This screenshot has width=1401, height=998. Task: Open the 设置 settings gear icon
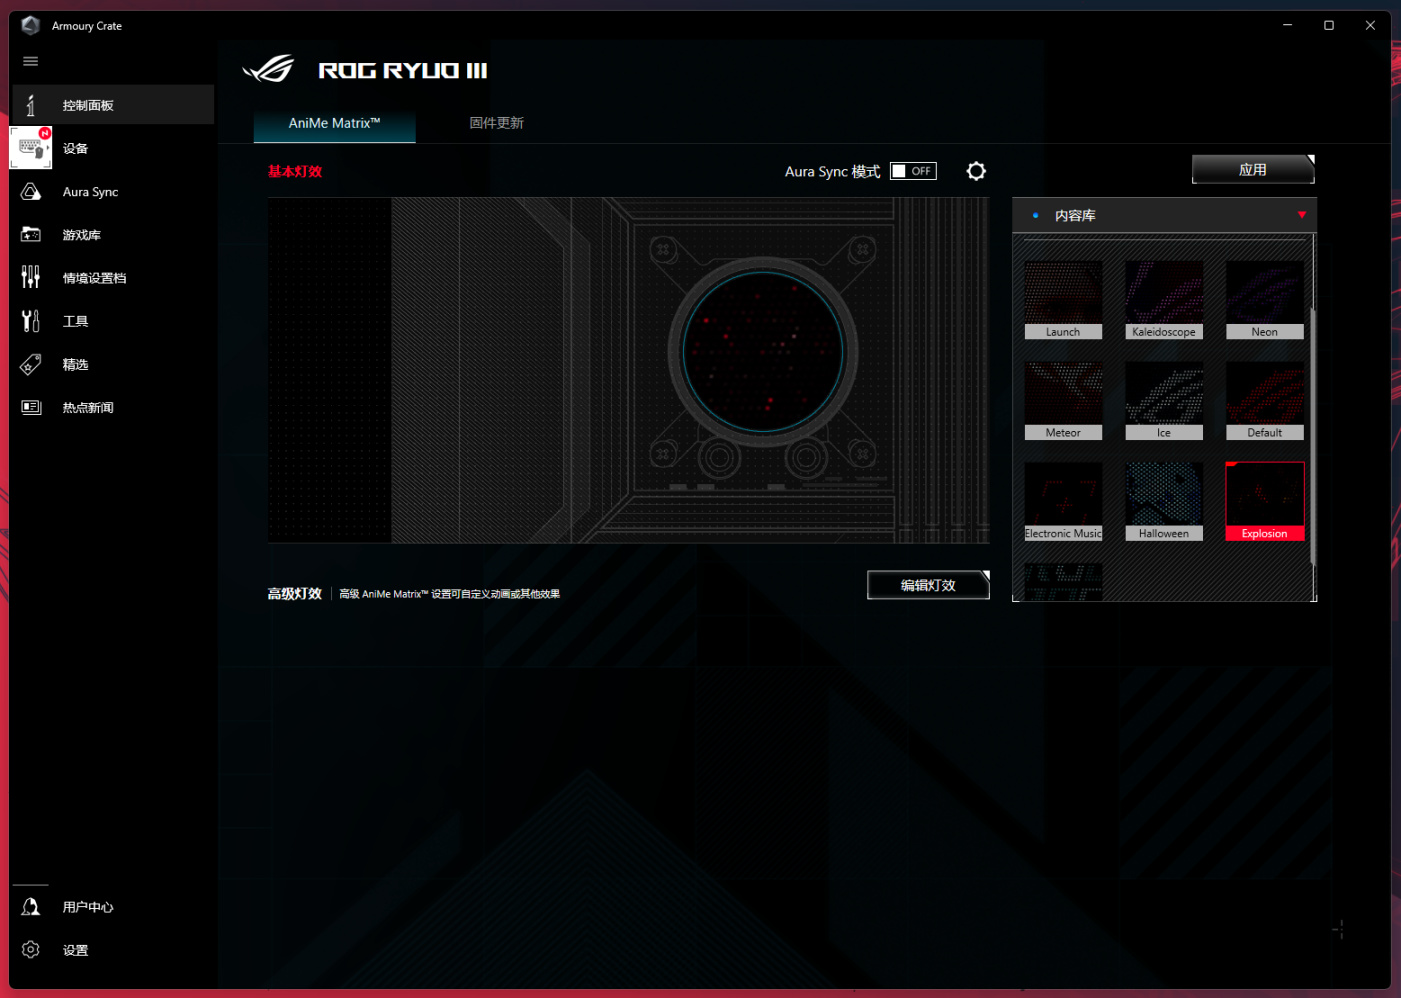tap(31, 950)
